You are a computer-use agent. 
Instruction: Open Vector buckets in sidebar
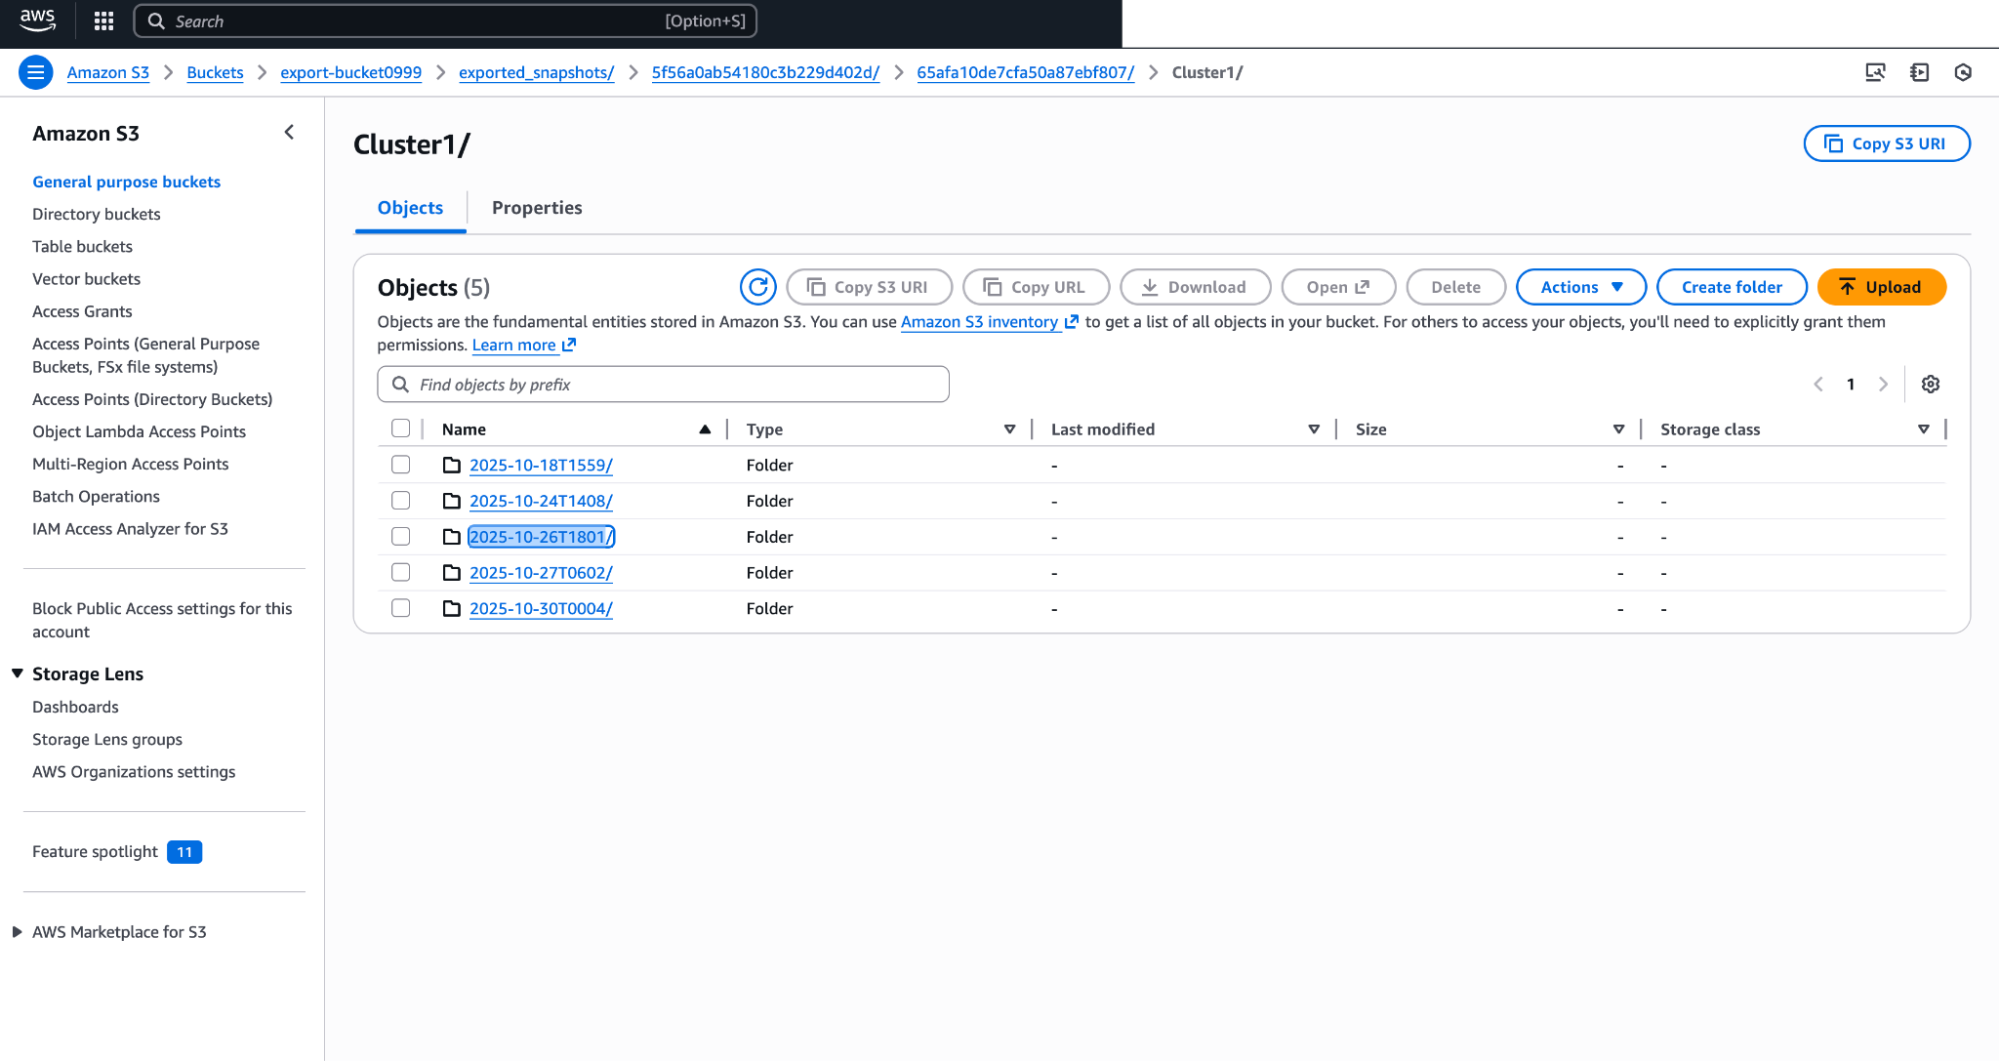pyautogui.click(x=86, y=279)
